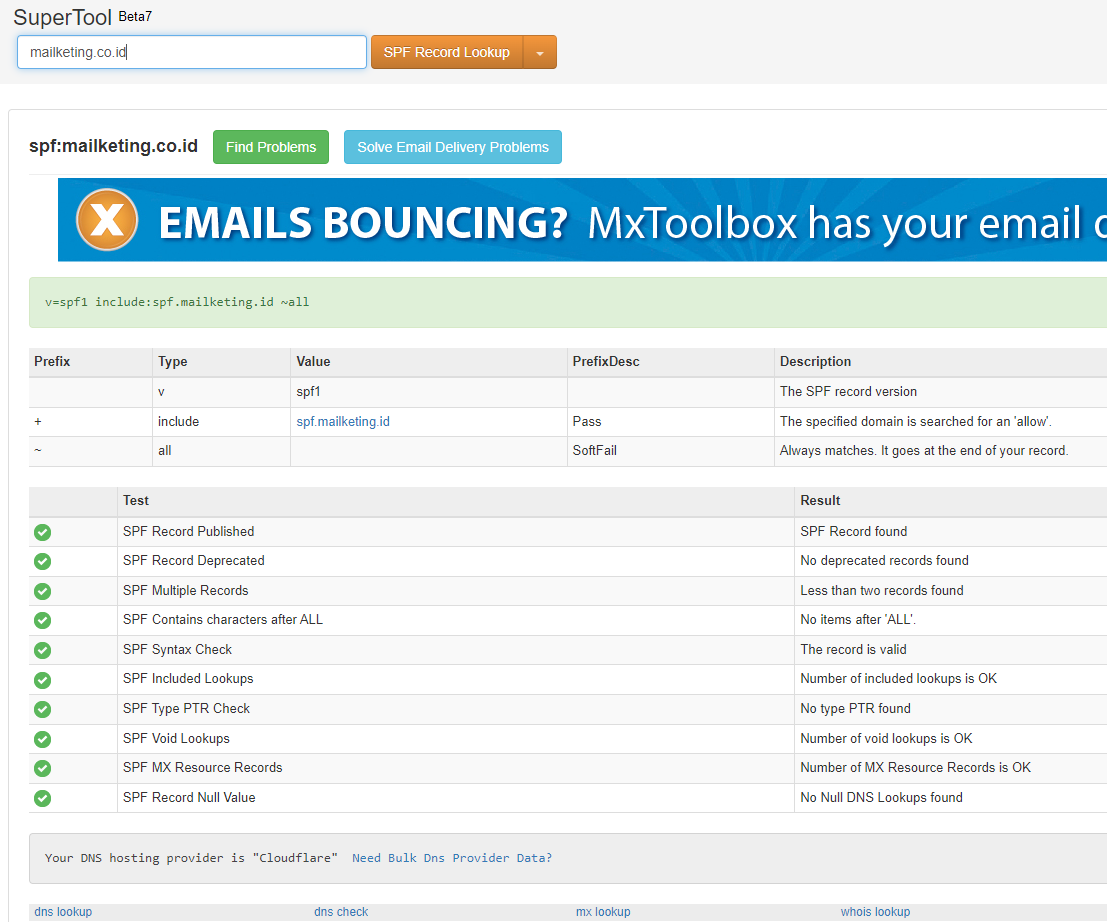Click the orange X logo in the banner

click(x=107, y=220)
